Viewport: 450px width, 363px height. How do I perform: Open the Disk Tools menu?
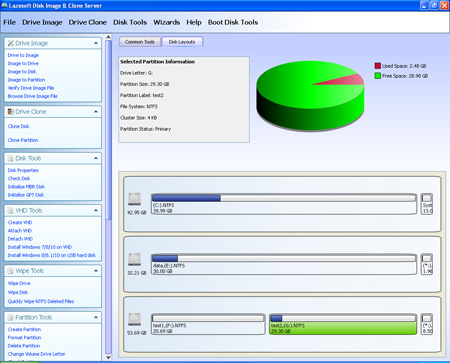click(x=130, y=22)
